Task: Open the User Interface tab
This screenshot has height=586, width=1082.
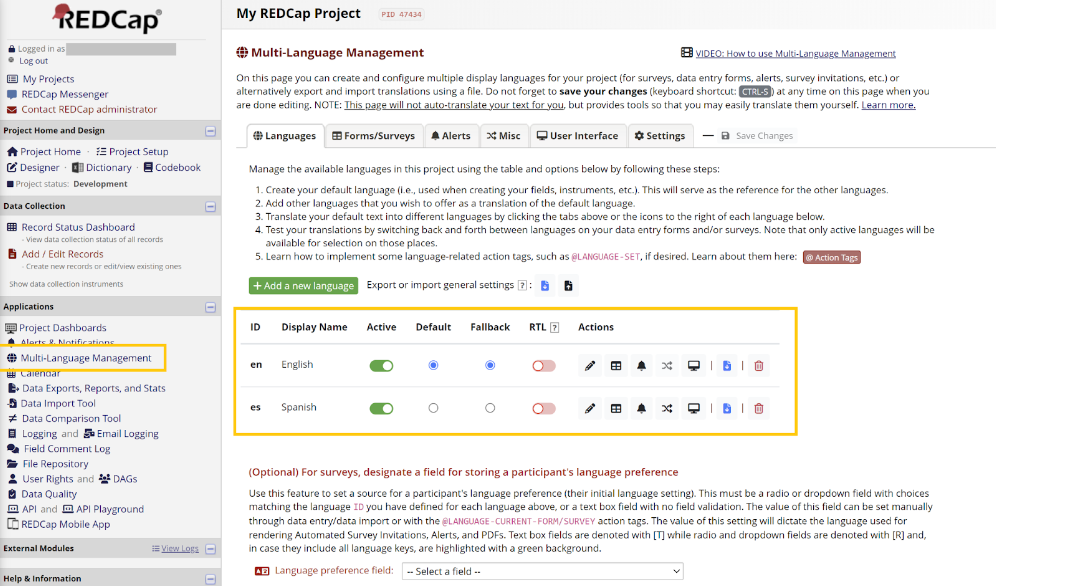Action: pyautogui.click(x=575, y=136)
